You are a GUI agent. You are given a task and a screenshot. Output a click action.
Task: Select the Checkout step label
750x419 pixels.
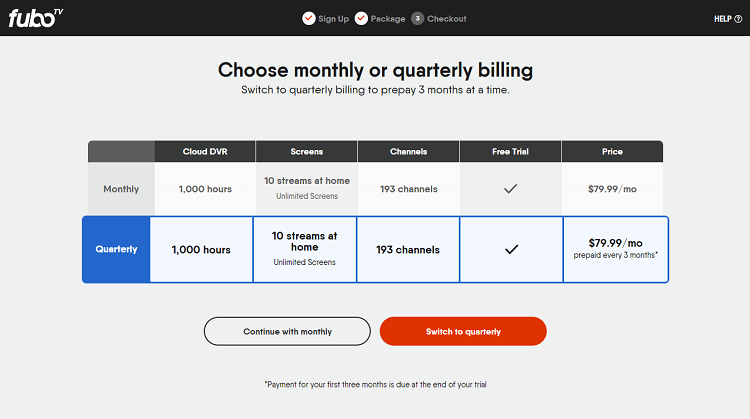(447, 19)
